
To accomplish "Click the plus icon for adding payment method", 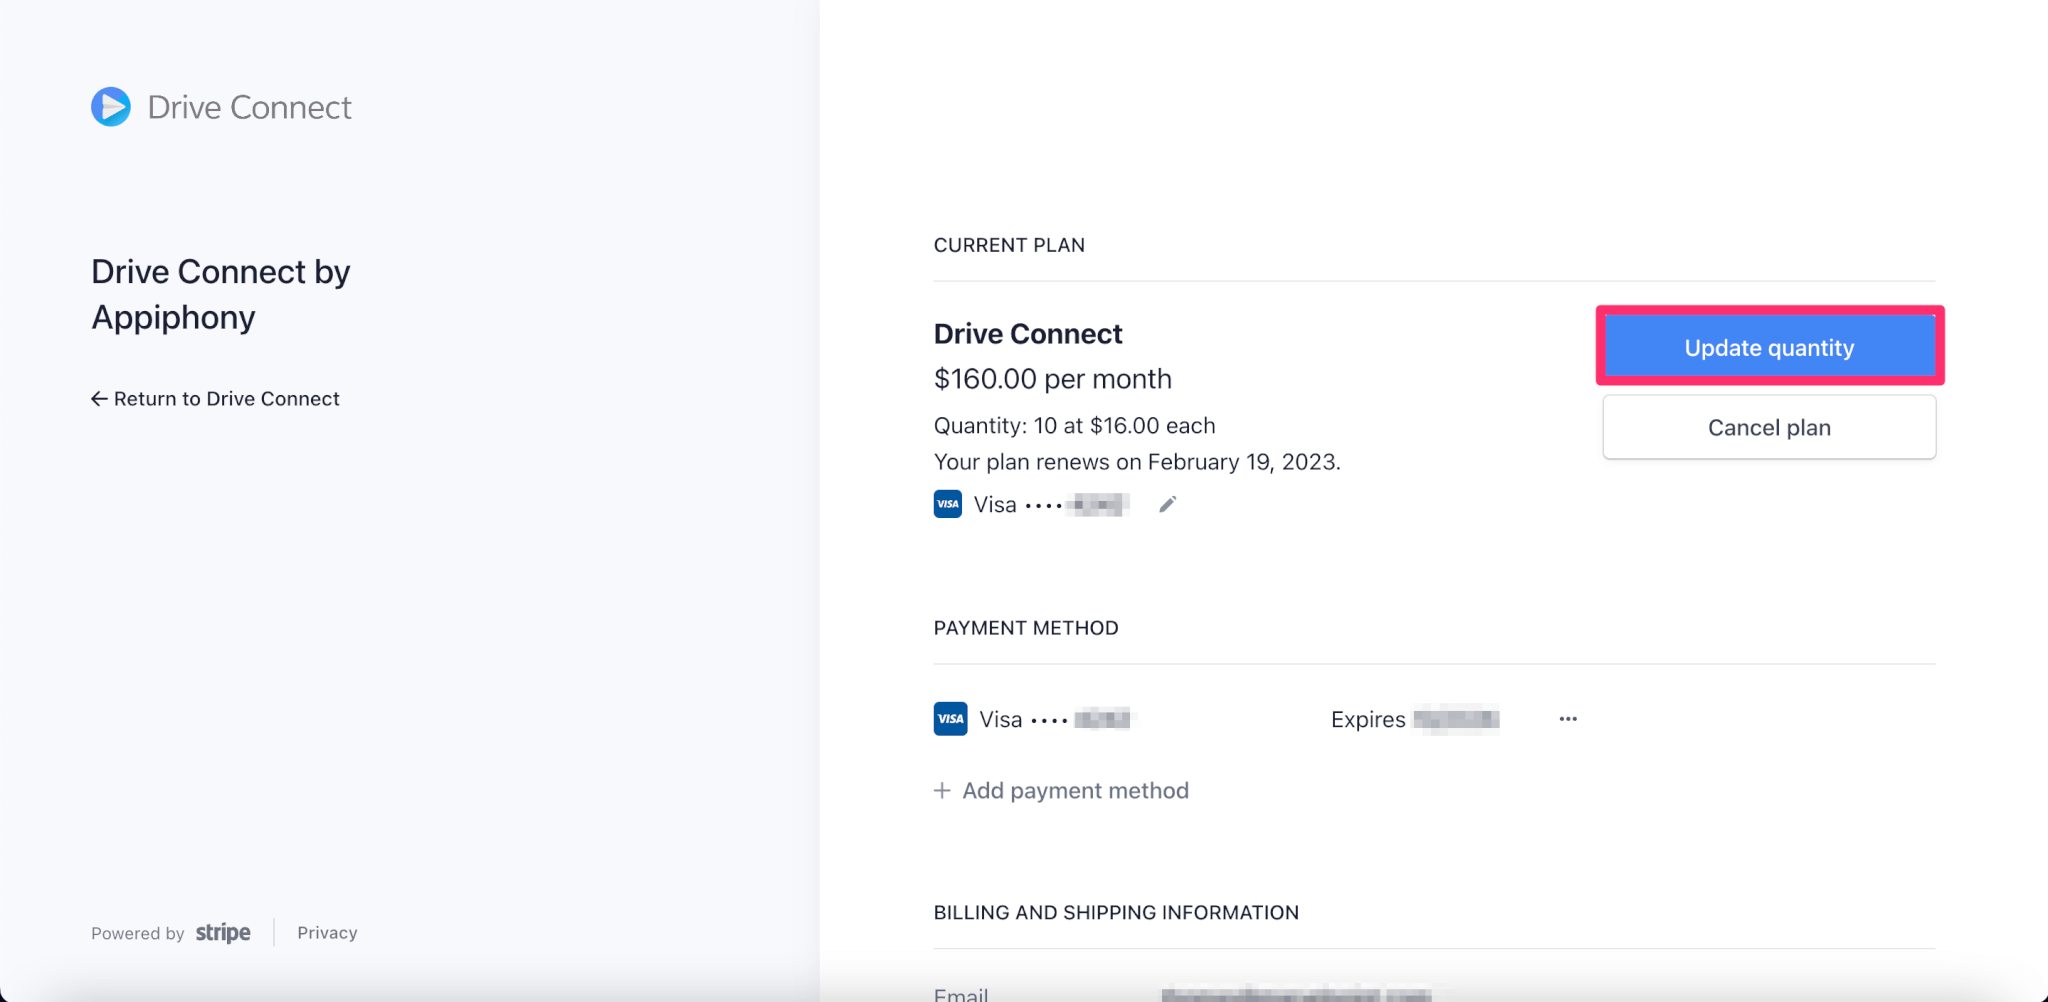I will (x=942, y=790).
